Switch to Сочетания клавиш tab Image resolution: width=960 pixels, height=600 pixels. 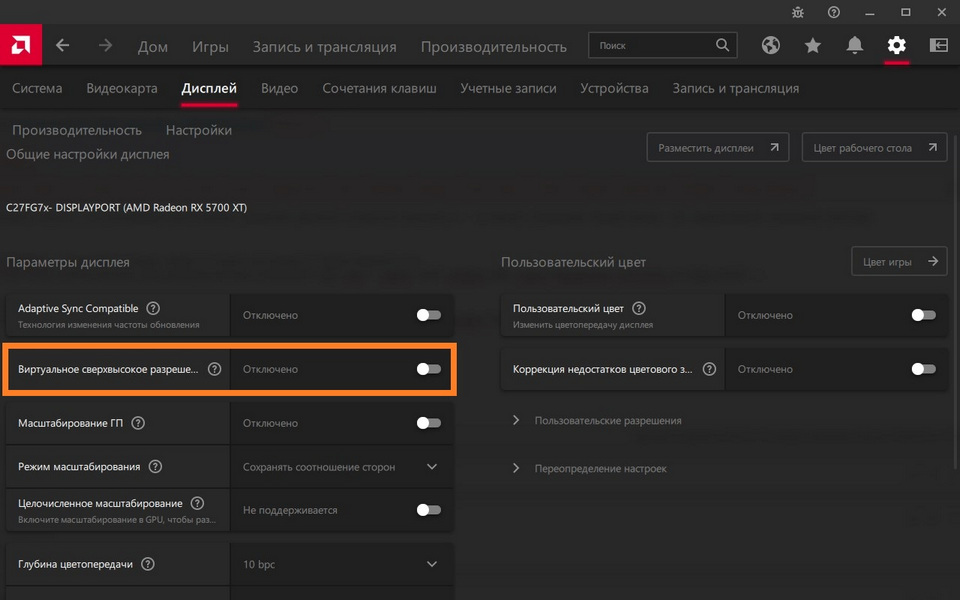click(380, 88)
